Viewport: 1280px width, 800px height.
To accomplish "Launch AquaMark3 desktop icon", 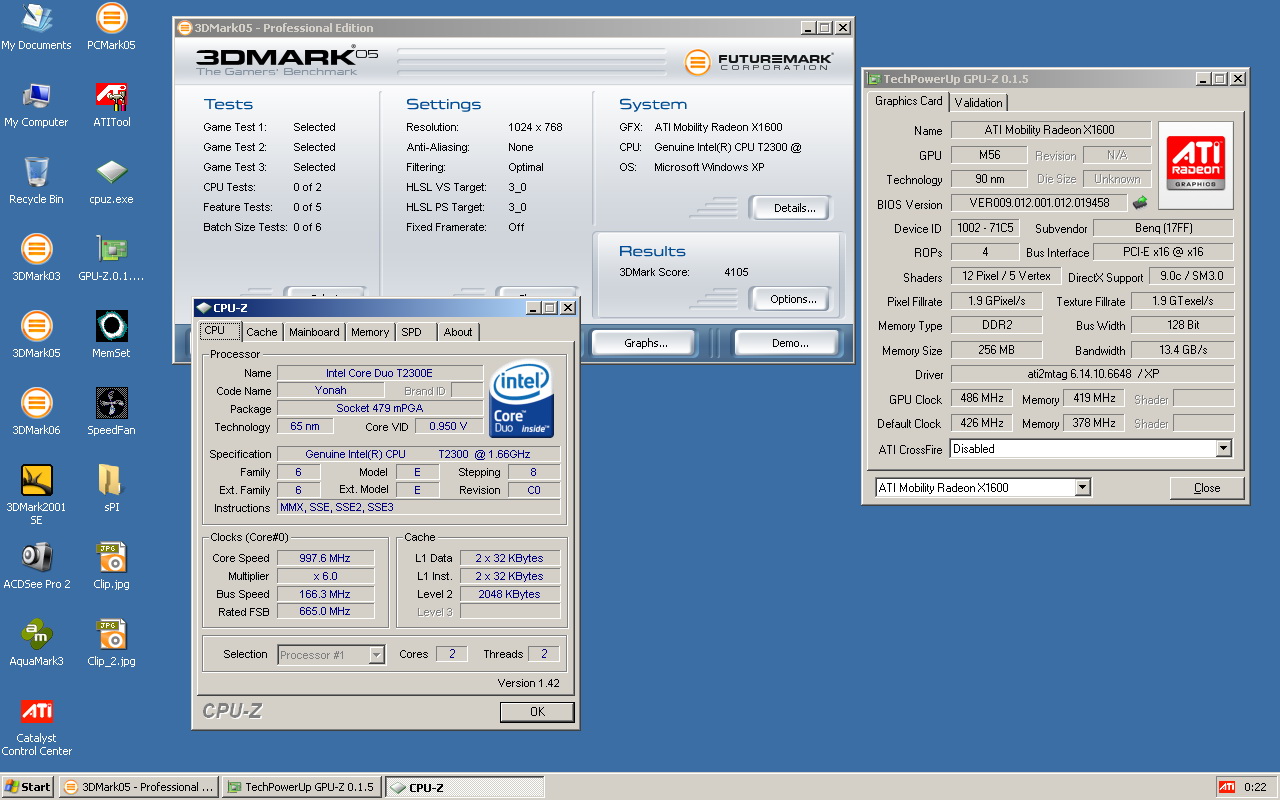I will pyautogui.click(x=36, y=643).
